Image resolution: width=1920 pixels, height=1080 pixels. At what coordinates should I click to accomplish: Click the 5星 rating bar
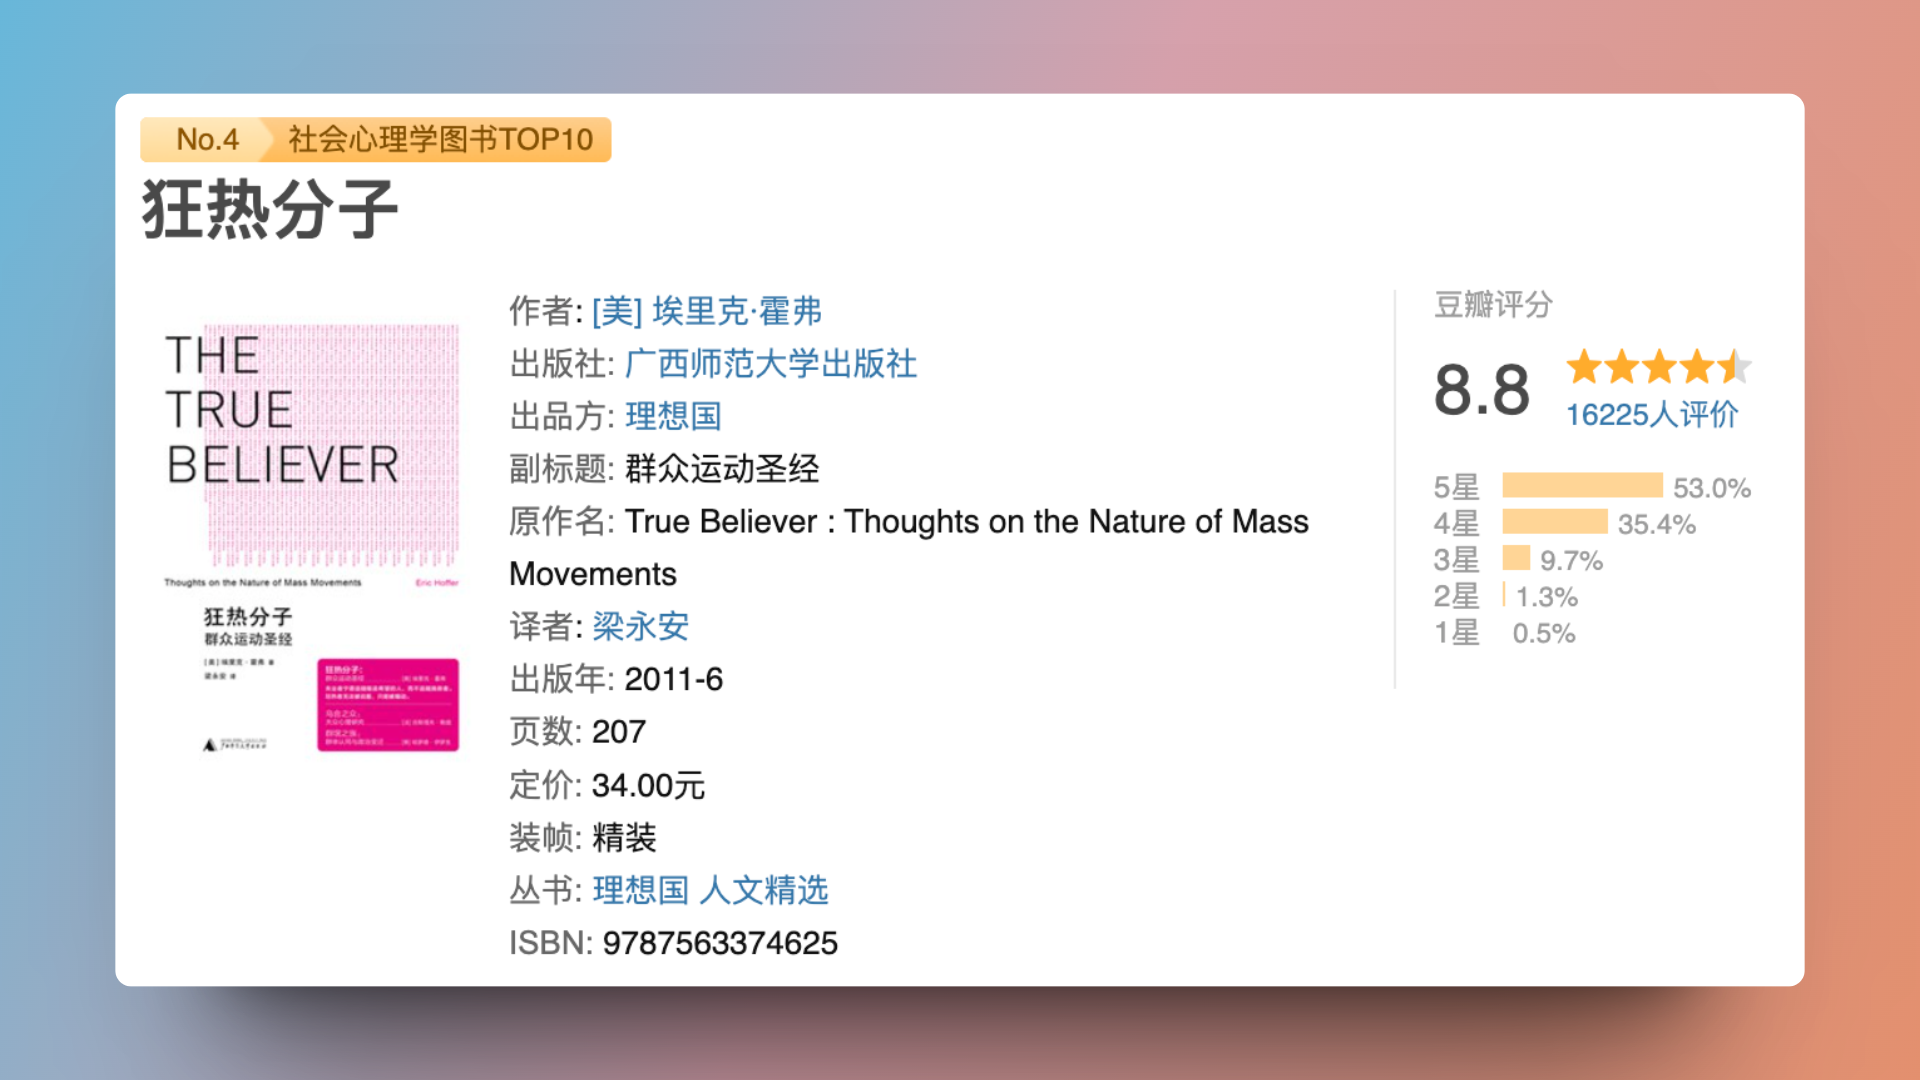[1582, 486]
